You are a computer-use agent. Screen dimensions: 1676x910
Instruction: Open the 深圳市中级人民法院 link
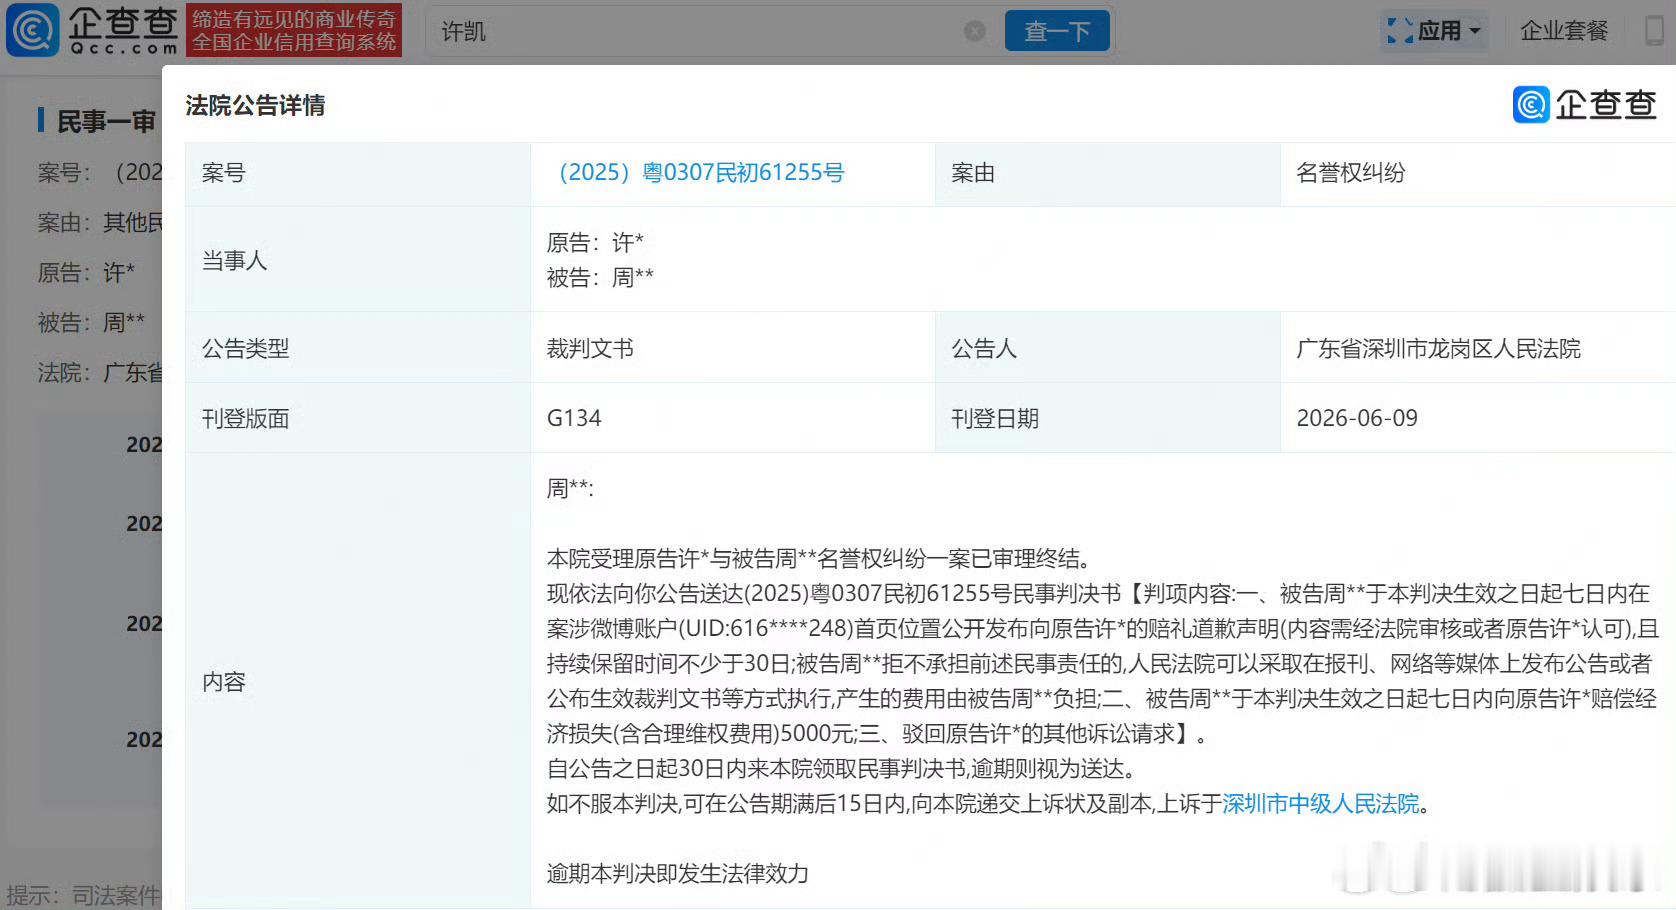[1321, 804]
